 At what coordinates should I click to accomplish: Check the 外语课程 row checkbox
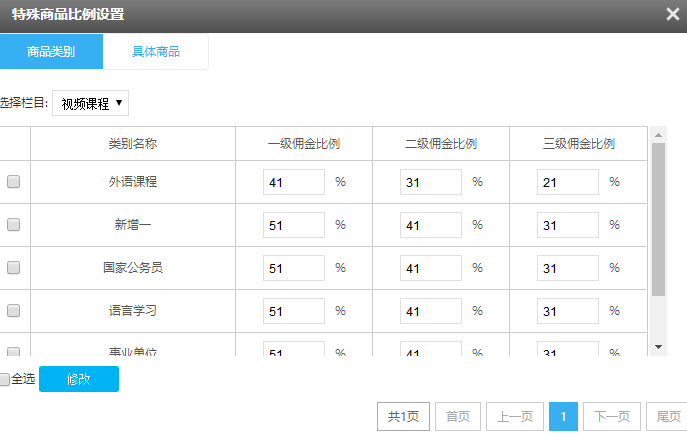tap(14, 182)
